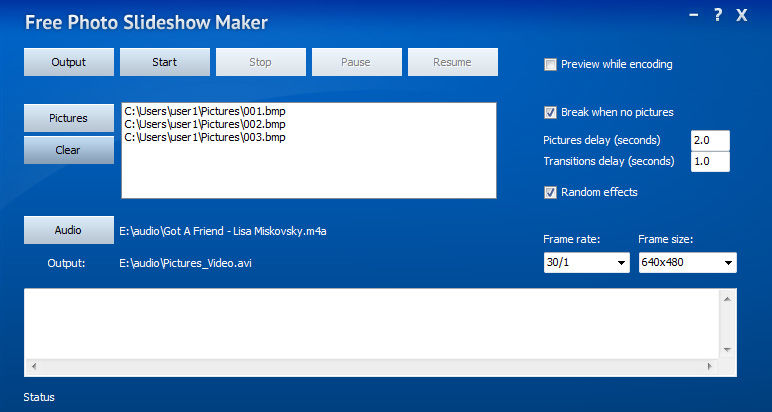Image resolution: width=772 pixels, height=412 pixels.
Task: Click the log scrollbar up arrow
Action: (x=727, y=299)
